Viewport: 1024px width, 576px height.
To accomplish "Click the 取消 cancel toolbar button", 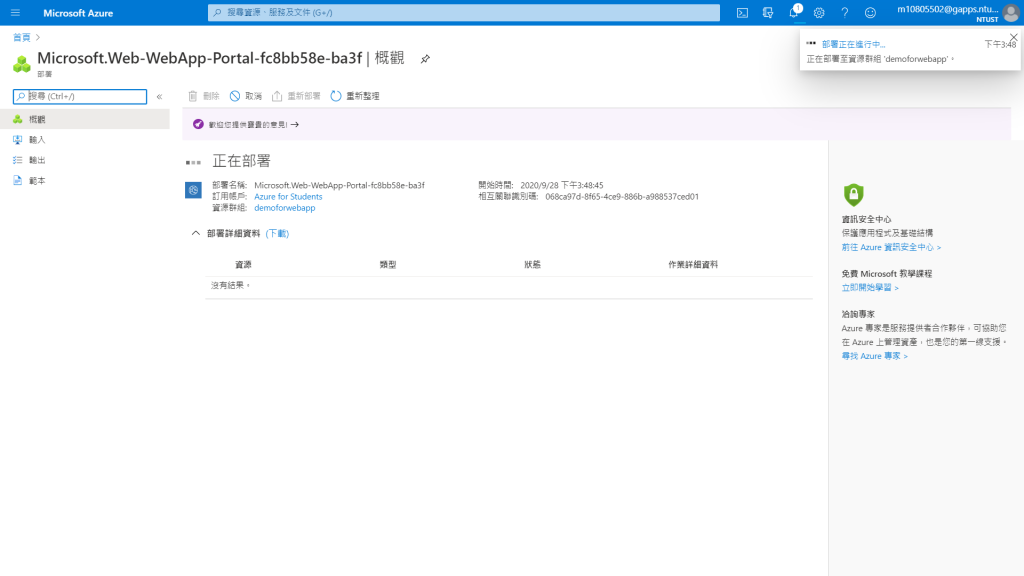I will click(x=246, y=96).
